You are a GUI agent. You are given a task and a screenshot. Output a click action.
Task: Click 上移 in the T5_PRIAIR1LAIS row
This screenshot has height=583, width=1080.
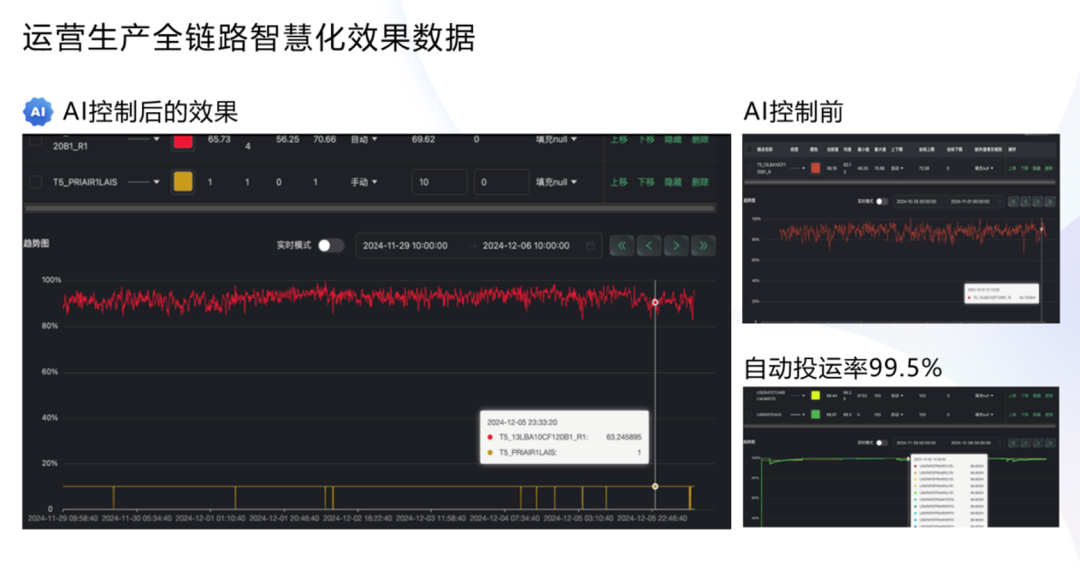[x=619, y=182]
